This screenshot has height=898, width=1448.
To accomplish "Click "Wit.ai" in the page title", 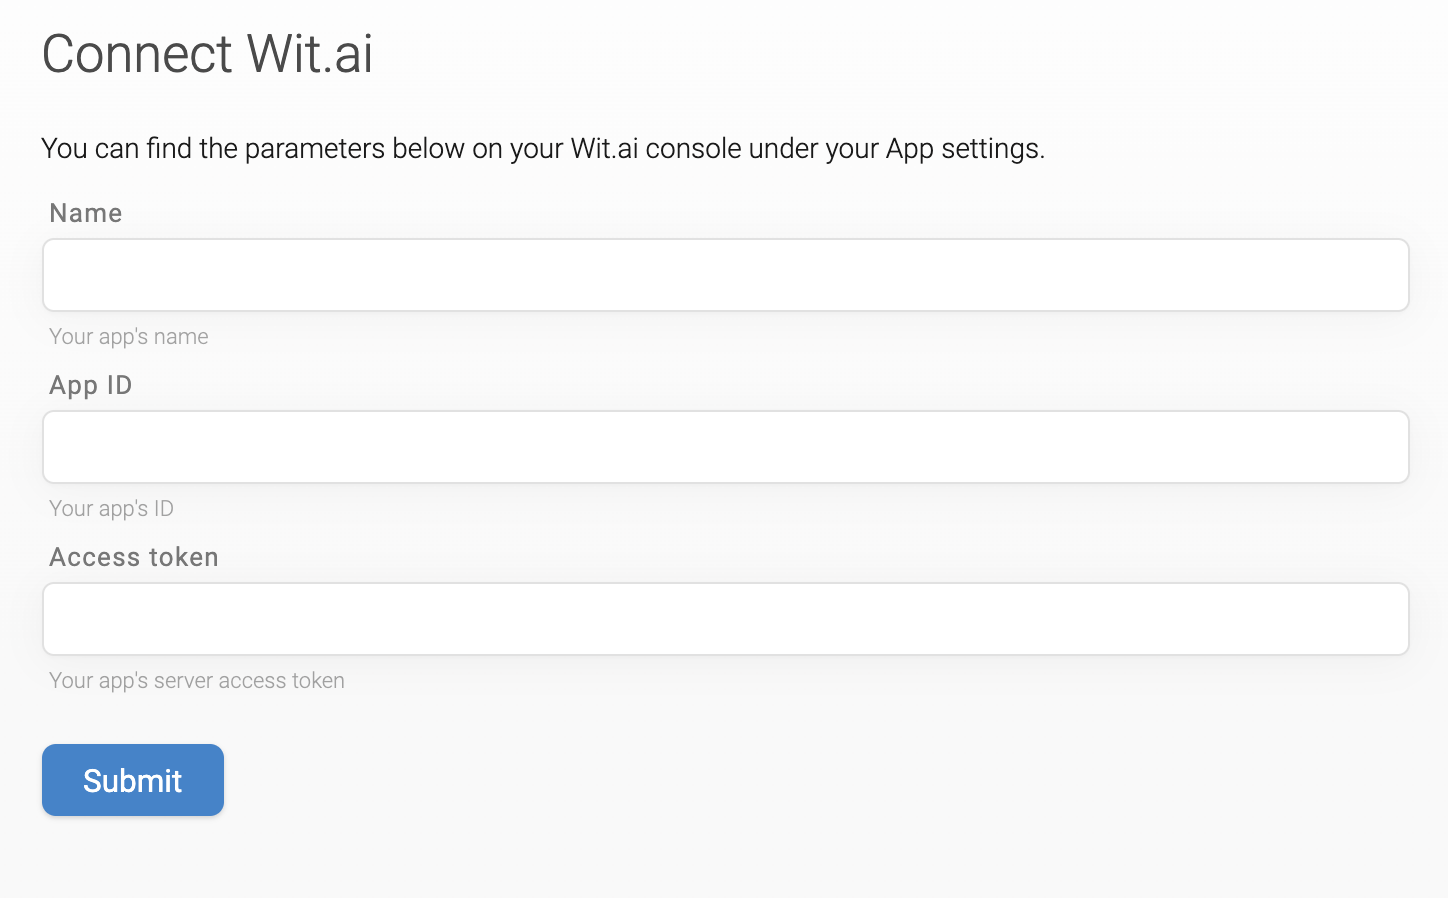I will [x=310, y=54].
